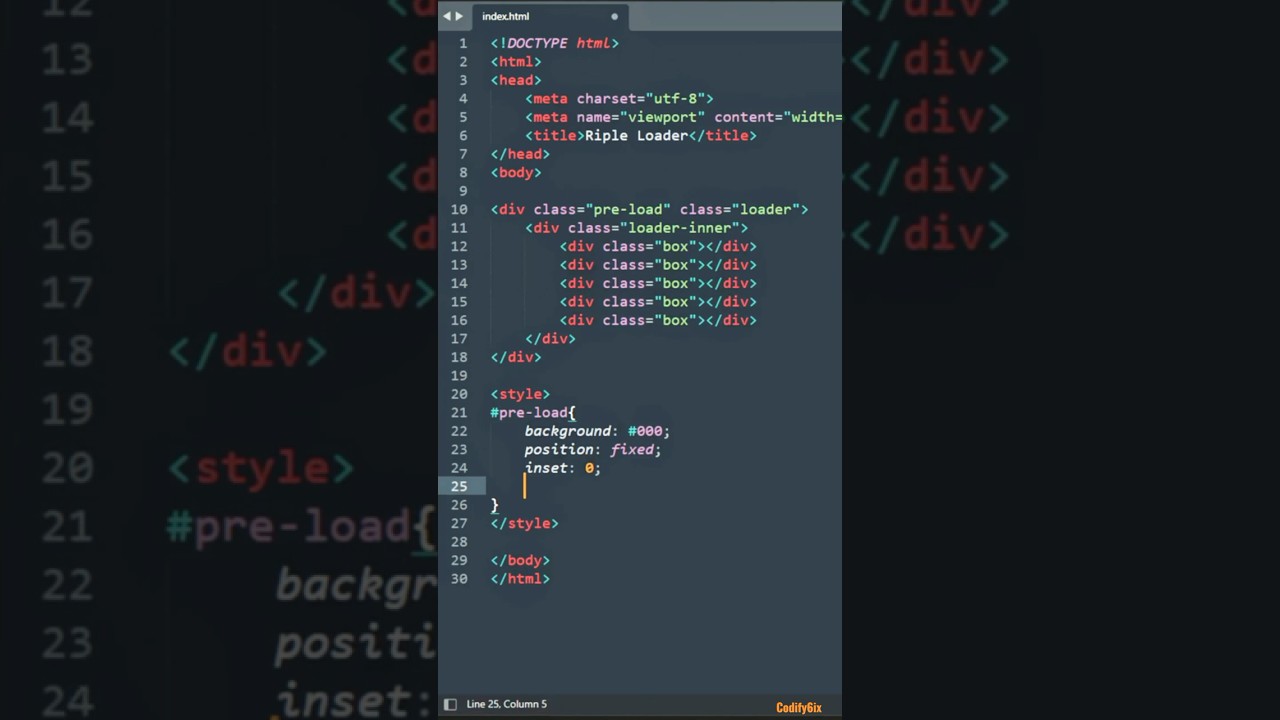Click the DOCTYPE html declaration on line 1
This screenshot has height=720, width=1280.
coord(555,43)
